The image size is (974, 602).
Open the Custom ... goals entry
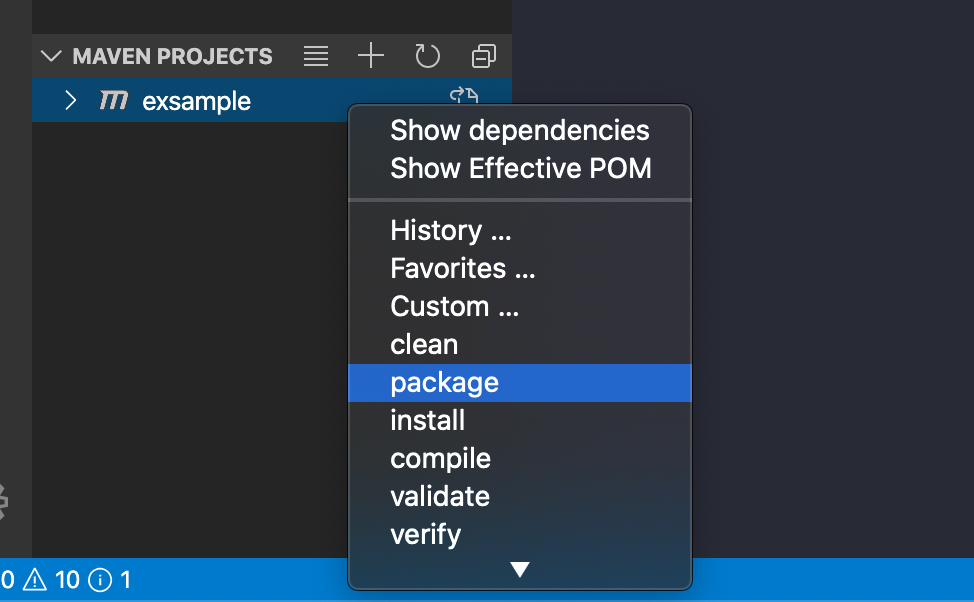pos(454,306)
